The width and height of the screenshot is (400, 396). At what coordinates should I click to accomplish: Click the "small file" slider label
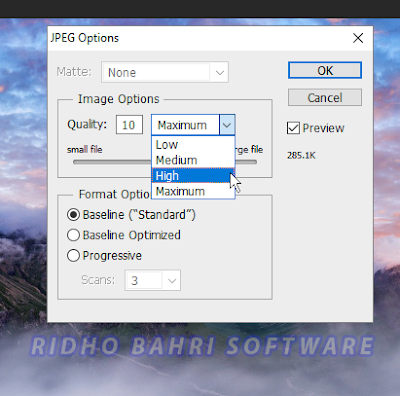pyautogui.click(x=85, y=149)
